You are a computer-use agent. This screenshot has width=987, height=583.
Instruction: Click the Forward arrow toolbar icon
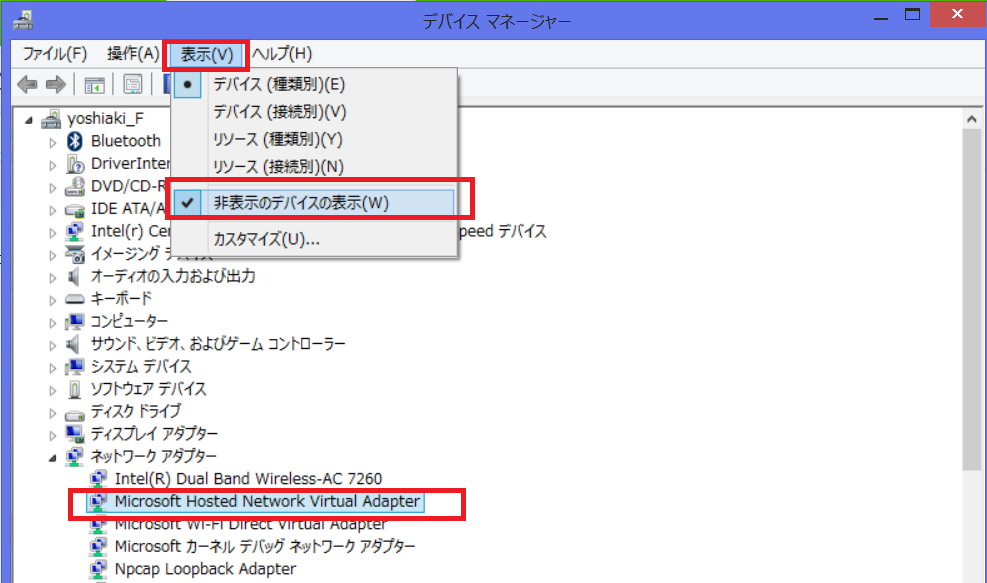56,84
